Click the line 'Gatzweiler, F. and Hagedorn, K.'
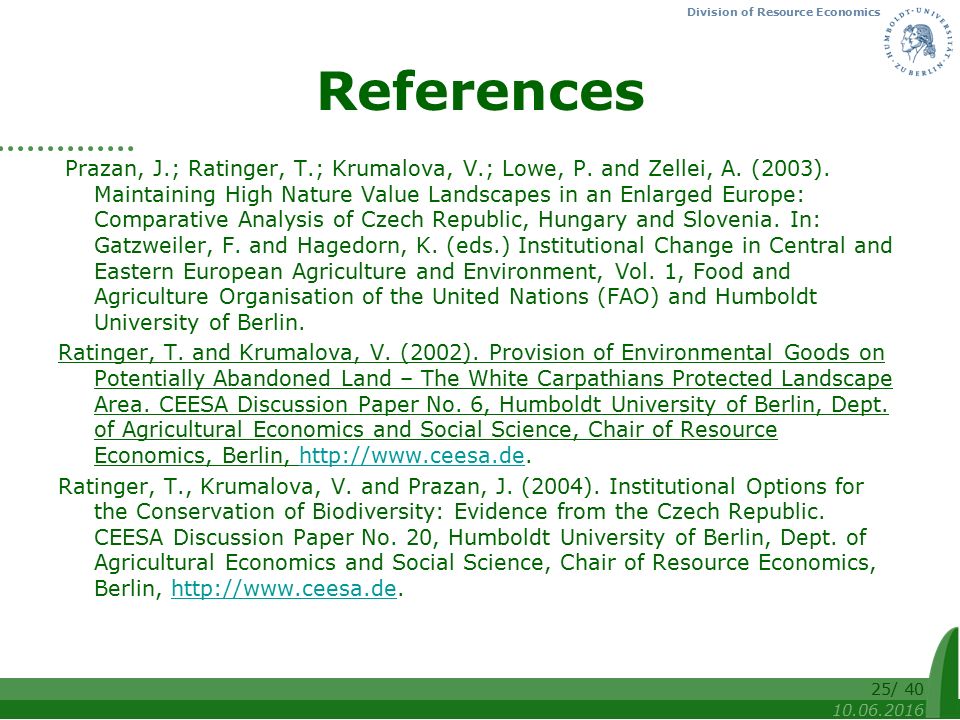Image resolution: width=960 pixels, height=720 pixels. click(493, 246)
